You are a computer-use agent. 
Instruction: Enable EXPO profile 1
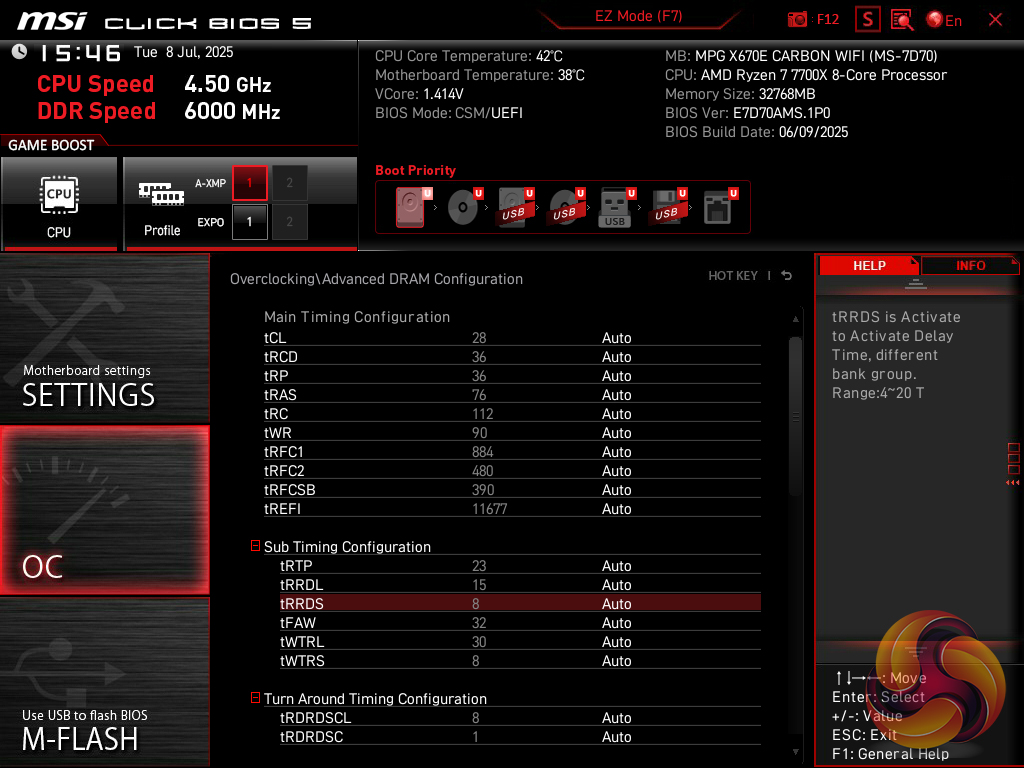click(249, 222)
